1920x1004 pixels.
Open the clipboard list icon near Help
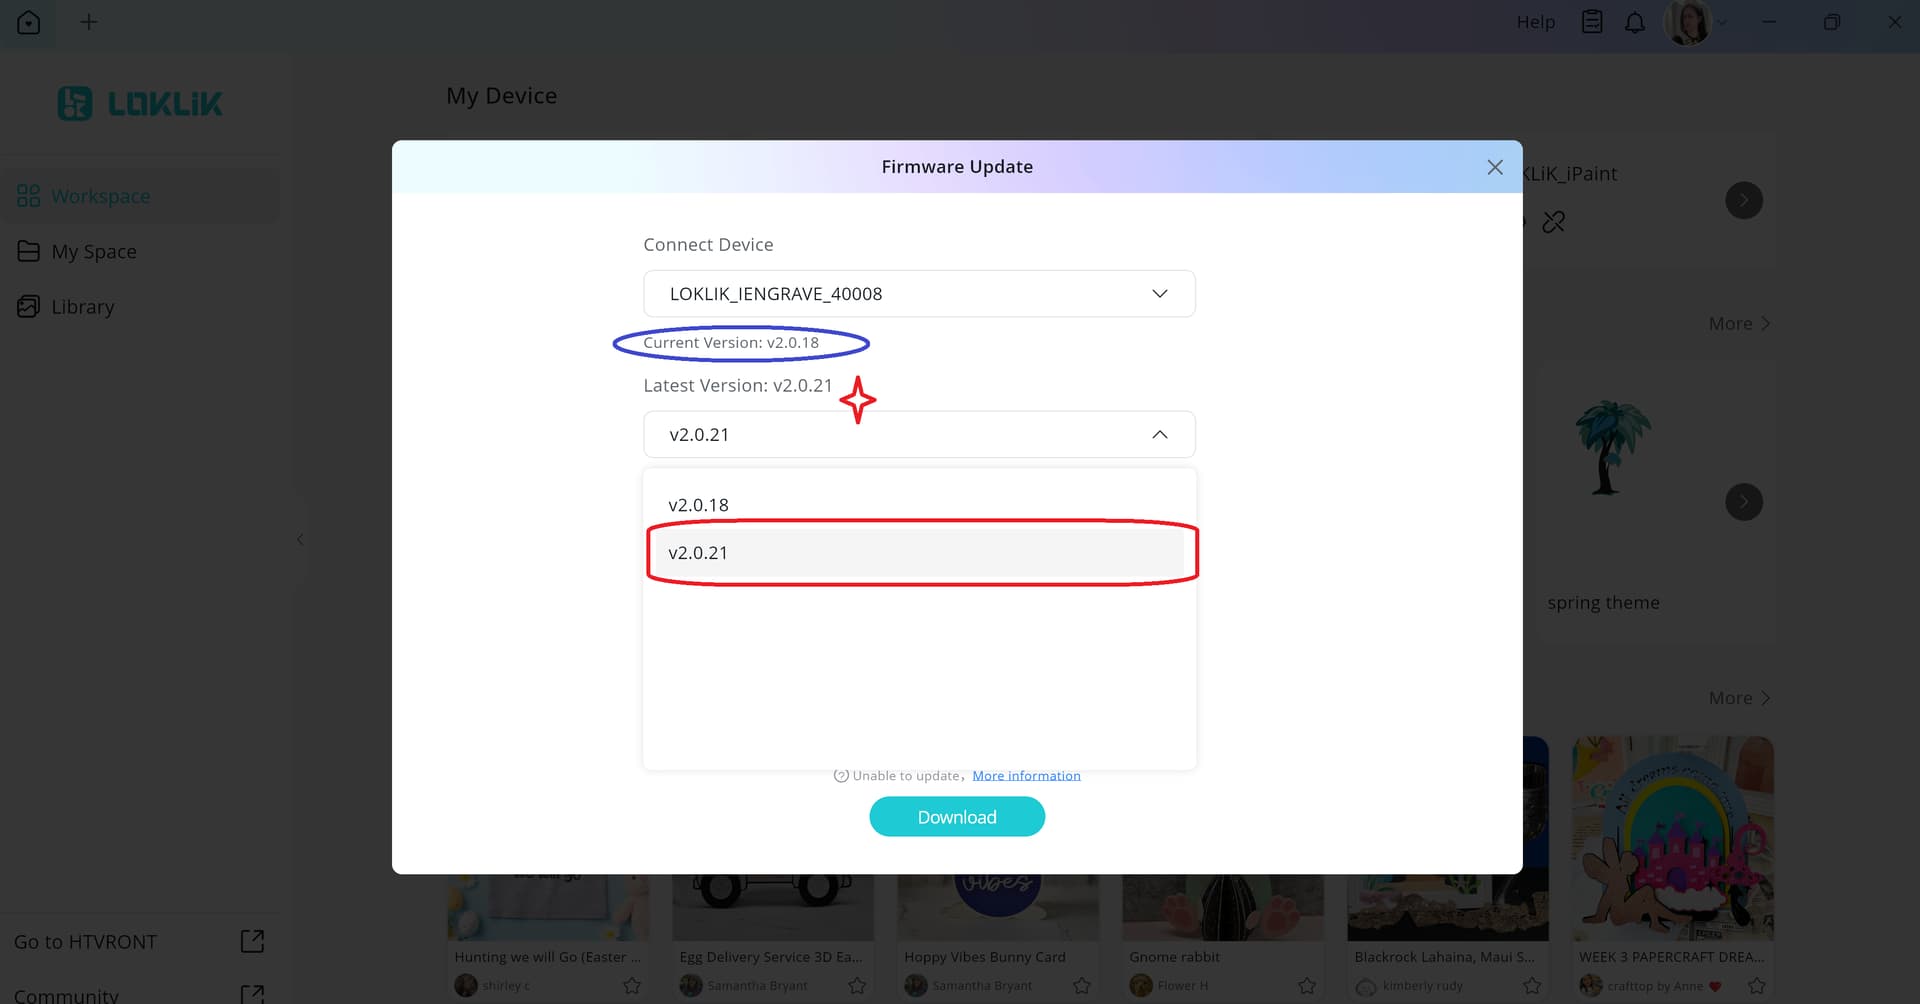pyautogui.click(x=1592, y=22)
